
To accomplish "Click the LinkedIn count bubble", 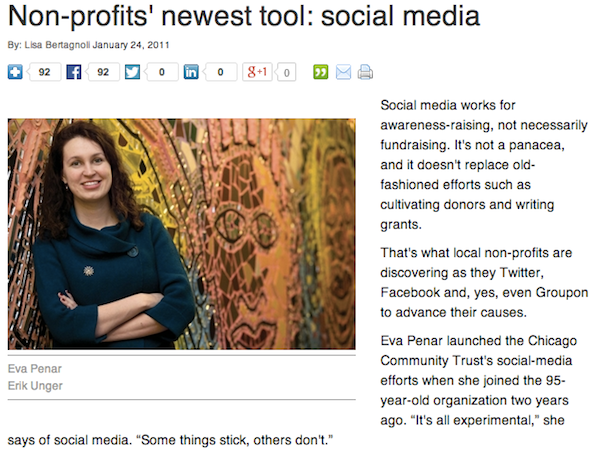I will tap(221, 72).
